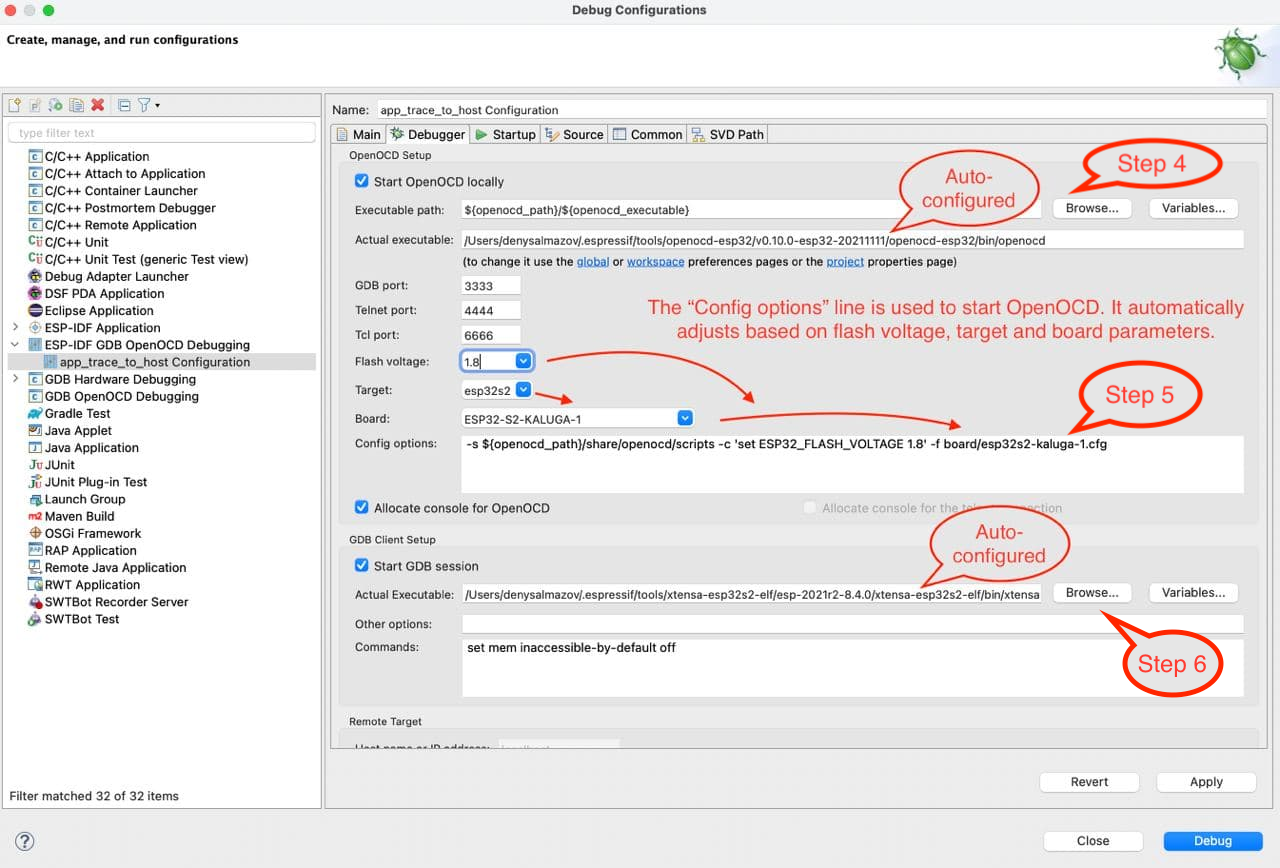
Task: Click the GDB port input field
Action: coord(491,286)
